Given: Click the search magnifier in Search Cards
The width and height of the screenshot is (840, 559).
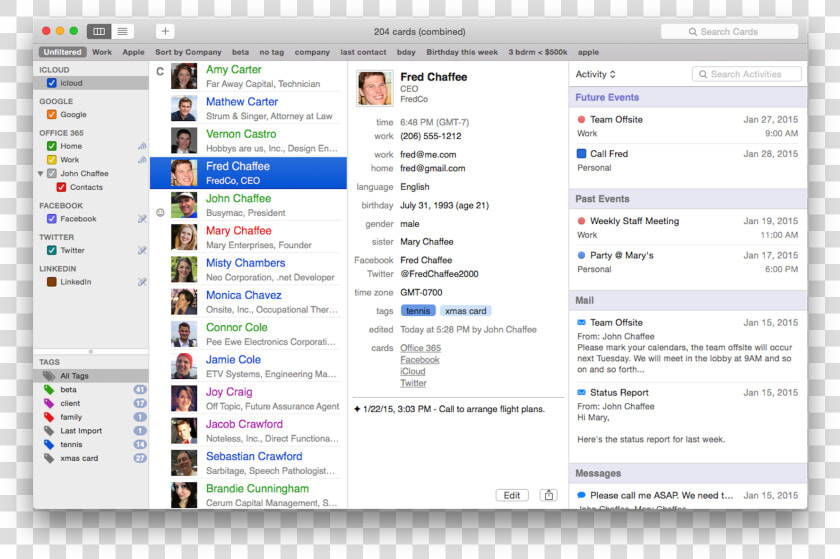Looking at the screenshot, I should (x=693, y=32).
